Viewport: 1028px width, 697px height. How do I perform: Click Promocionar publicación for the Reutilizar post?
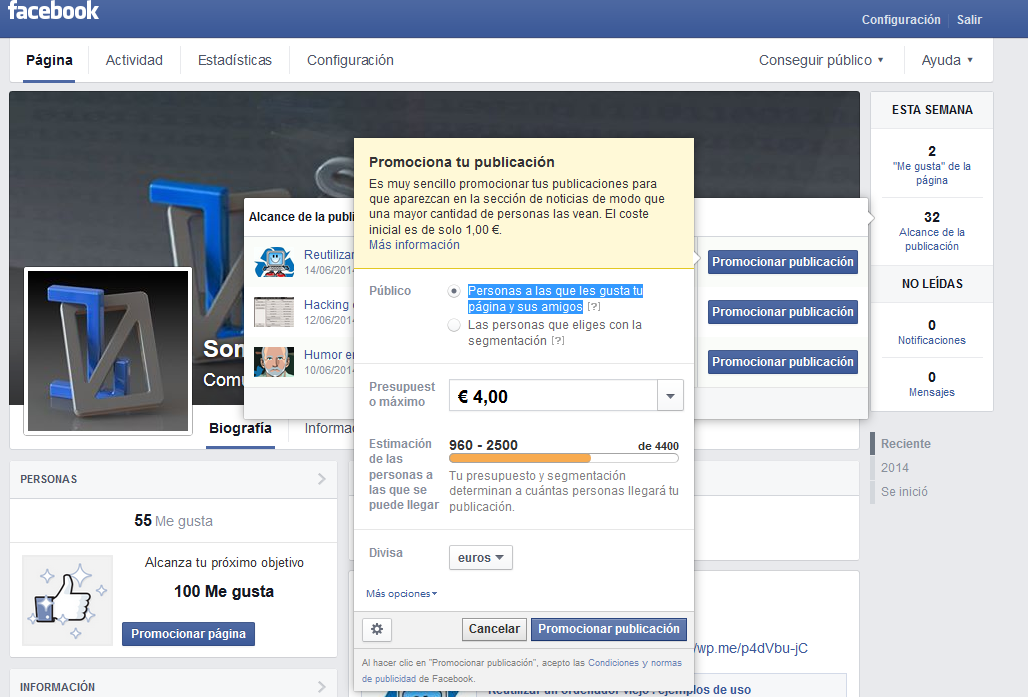pyautogui.click(x=783, y=262)
